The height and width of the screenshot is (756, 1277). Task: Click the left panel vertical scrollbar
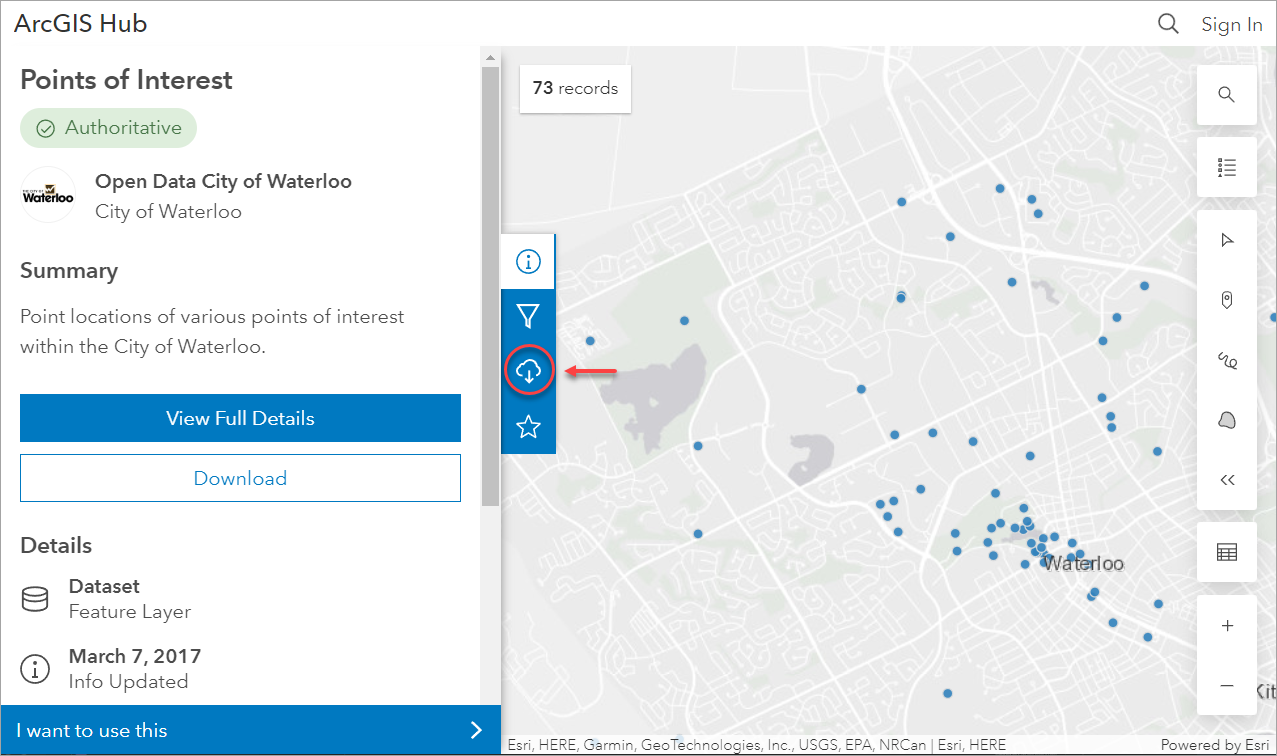[490, 285]
